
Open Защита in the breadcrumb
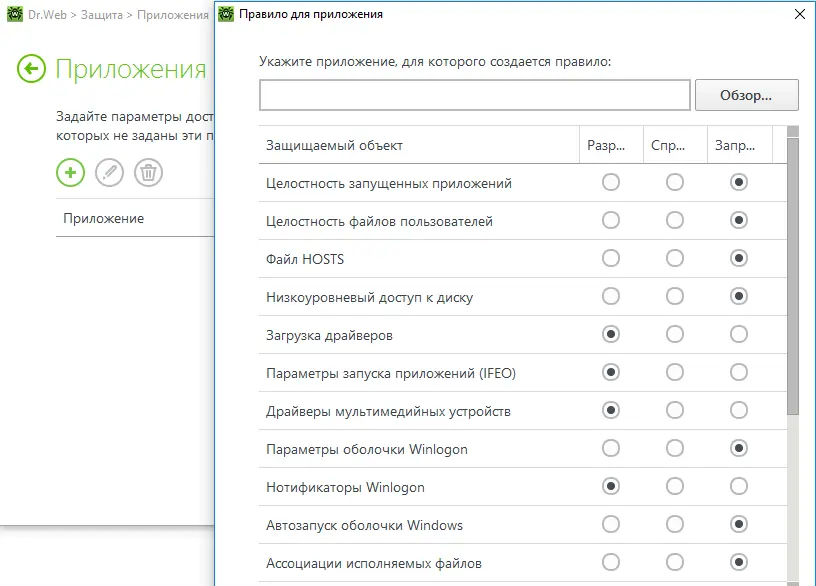coord(101,15)
